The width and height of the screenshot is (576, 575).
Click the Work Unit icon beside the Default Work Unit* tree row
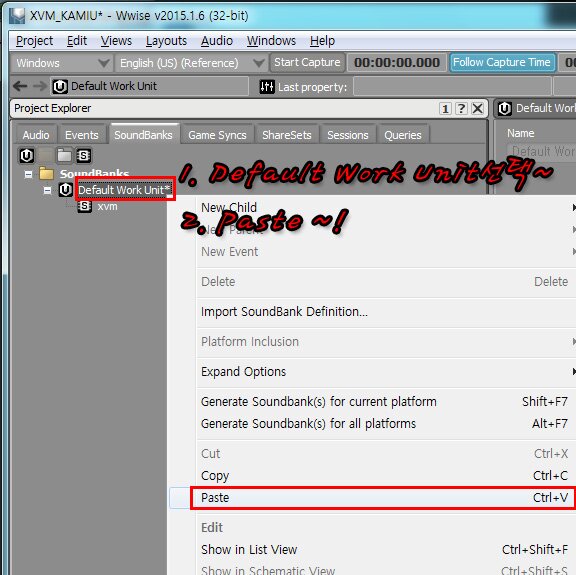65,190
